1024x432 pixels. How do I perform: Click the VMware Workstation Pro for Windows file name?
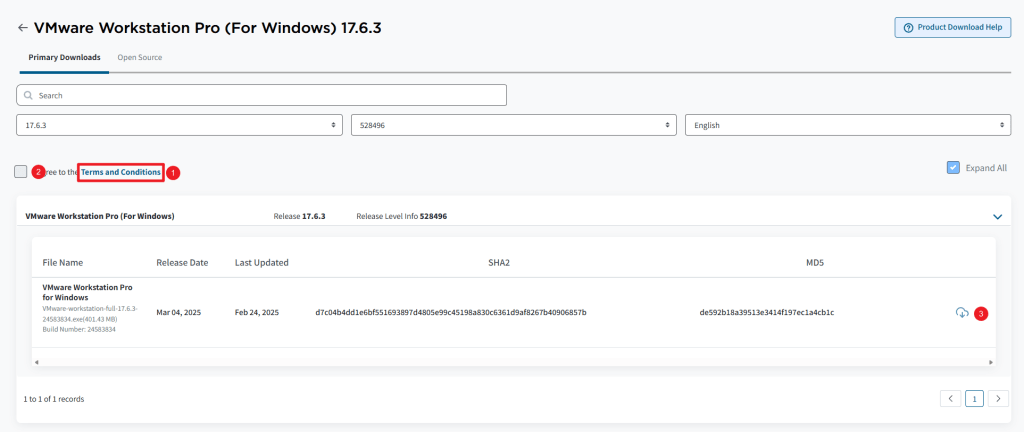[x=88, y=292]
